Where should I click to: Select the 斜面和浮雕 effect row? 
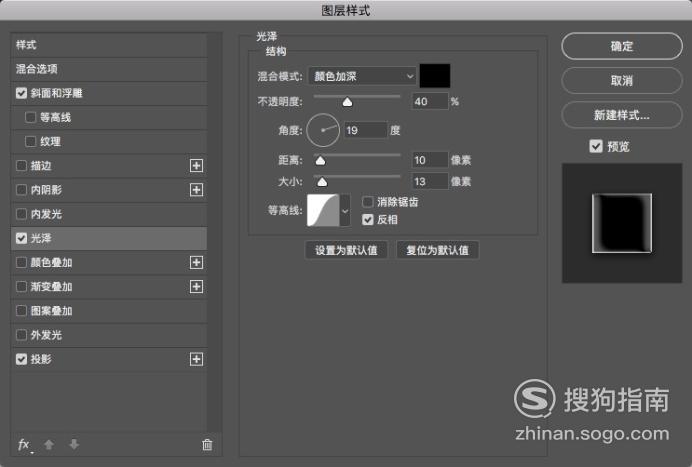pyautogui.click(x=109, y=93)
